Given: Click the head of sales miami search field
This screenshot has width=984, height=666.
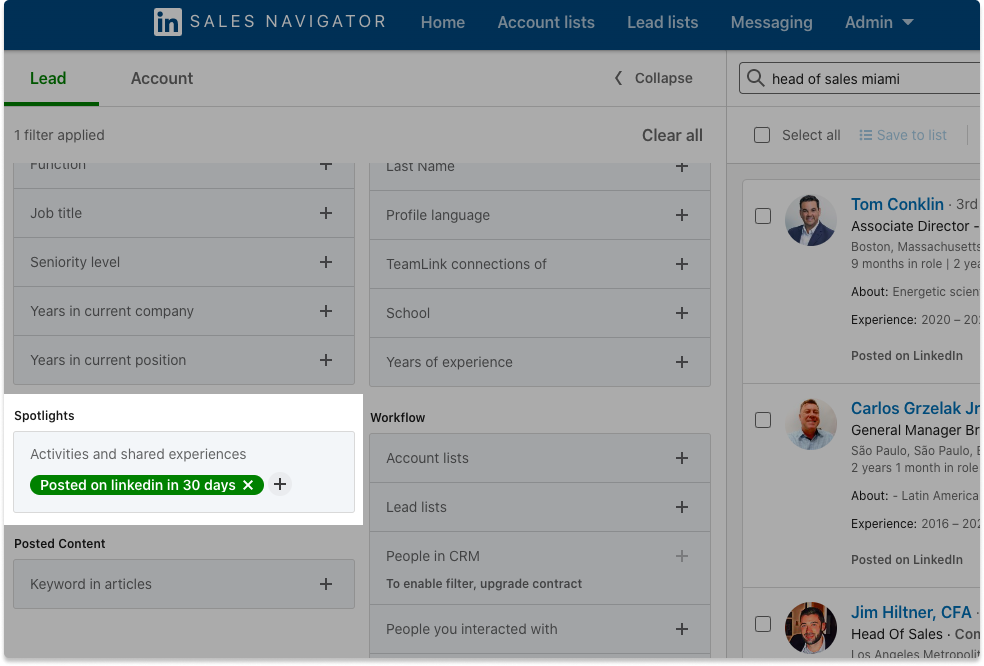Looking at the screenshot, I should [x=860, y=78].
